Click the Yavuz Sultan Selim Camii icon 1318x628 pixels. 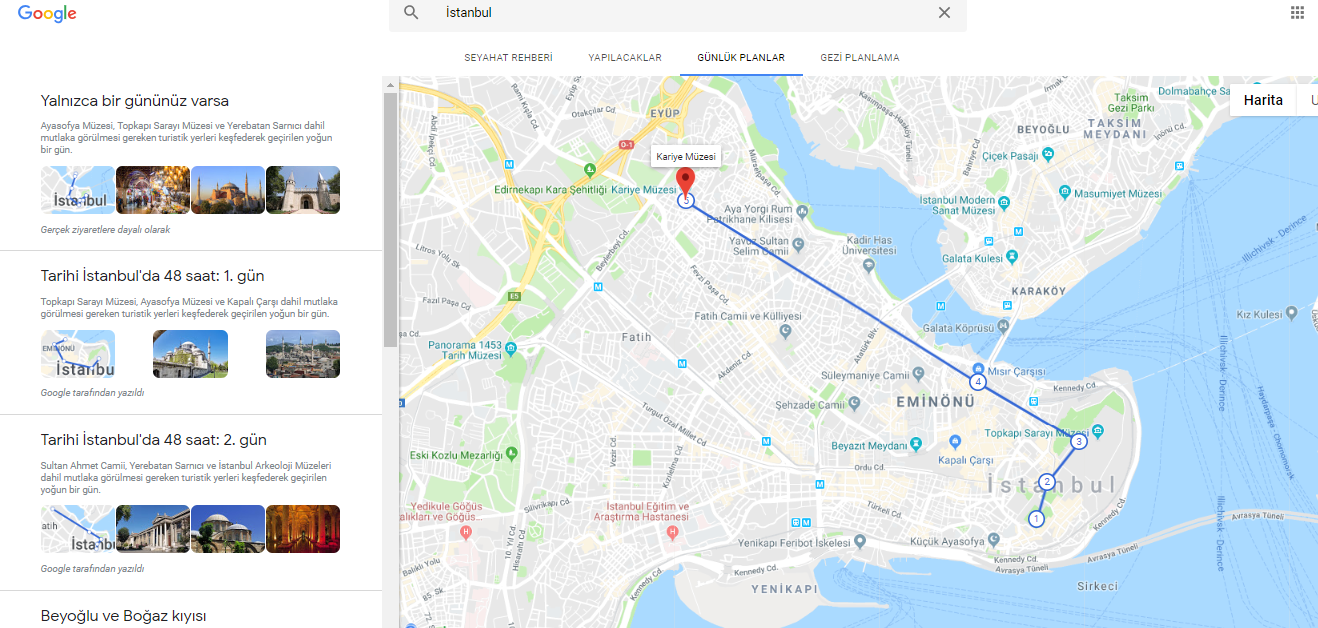[797, 243]
